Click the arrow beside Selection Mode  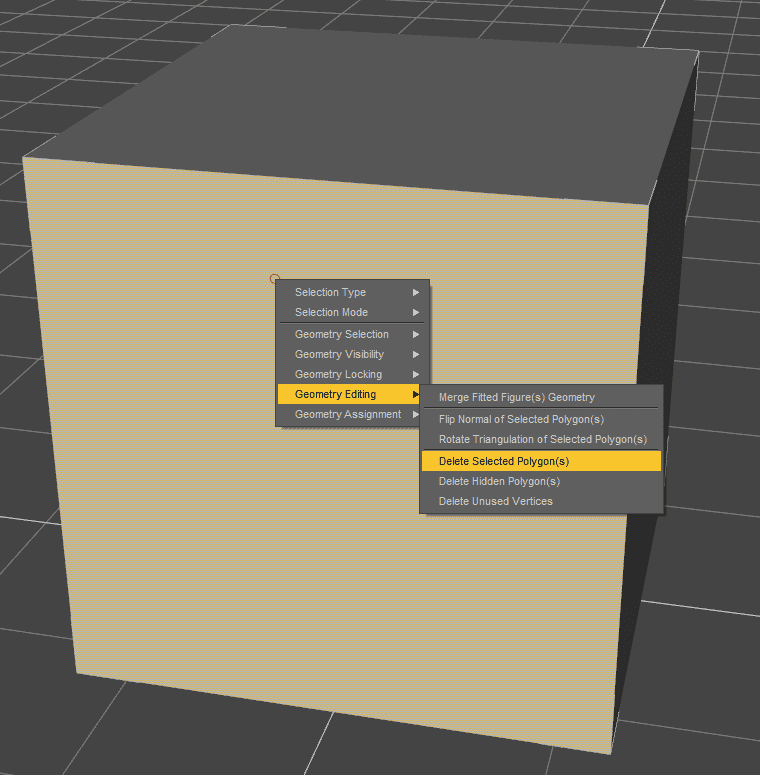[416, 312]
